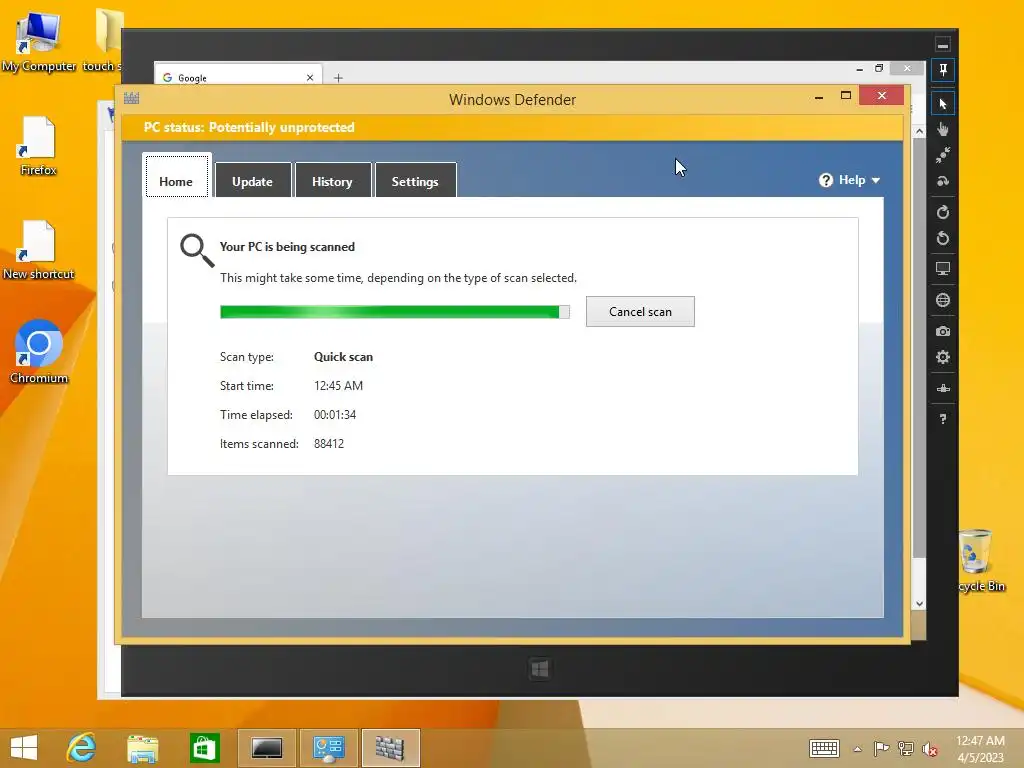The height and width of the screenshot is (768, 1024).
Task: Click 'Your PC is being scanned' heading
Action: click(287, 247)
